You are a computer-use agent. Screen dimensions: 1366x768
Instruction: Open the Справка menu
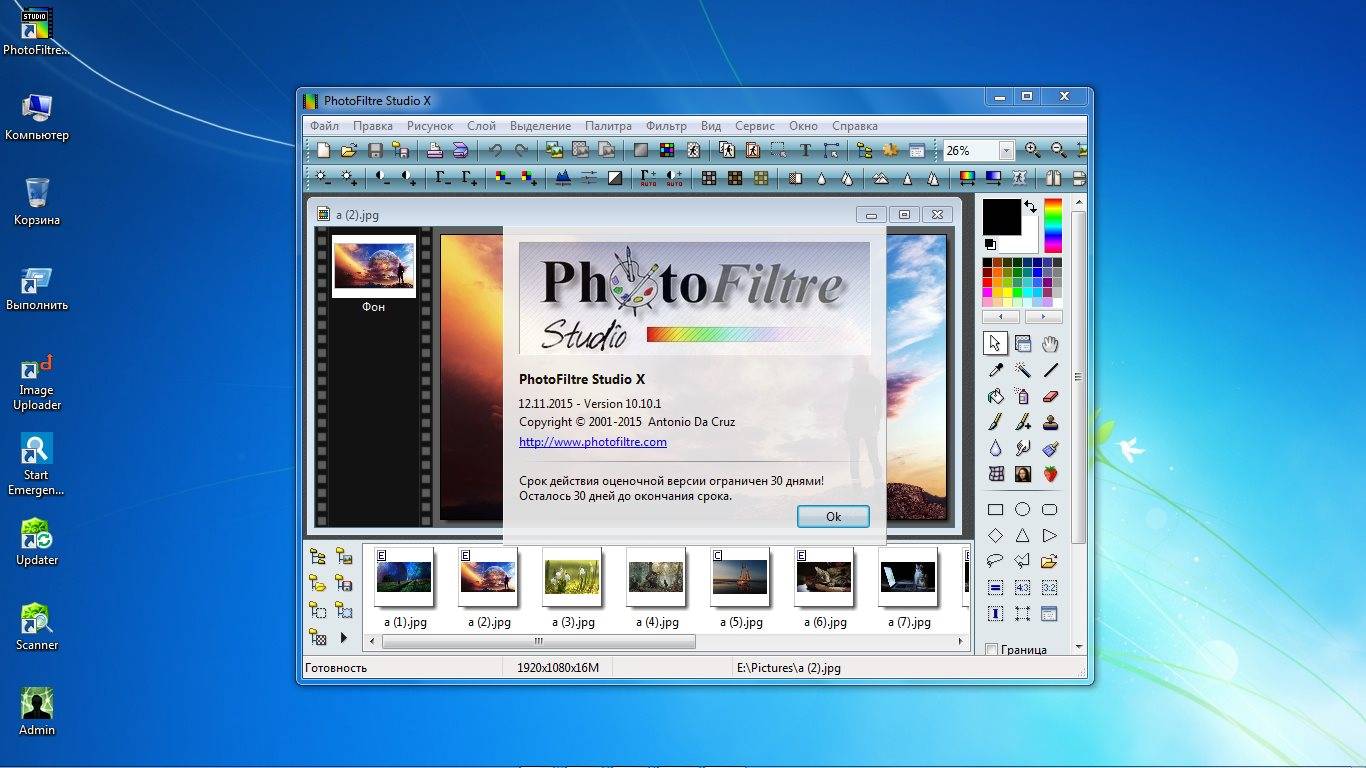pyautogui.click(x=854, y=126)
